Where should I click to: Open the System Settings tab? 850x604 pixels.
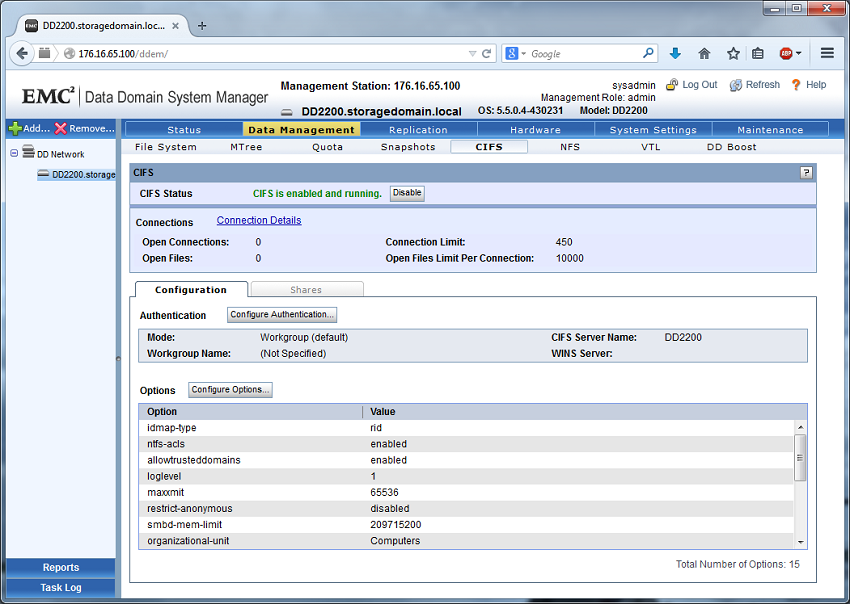(653, 130)
